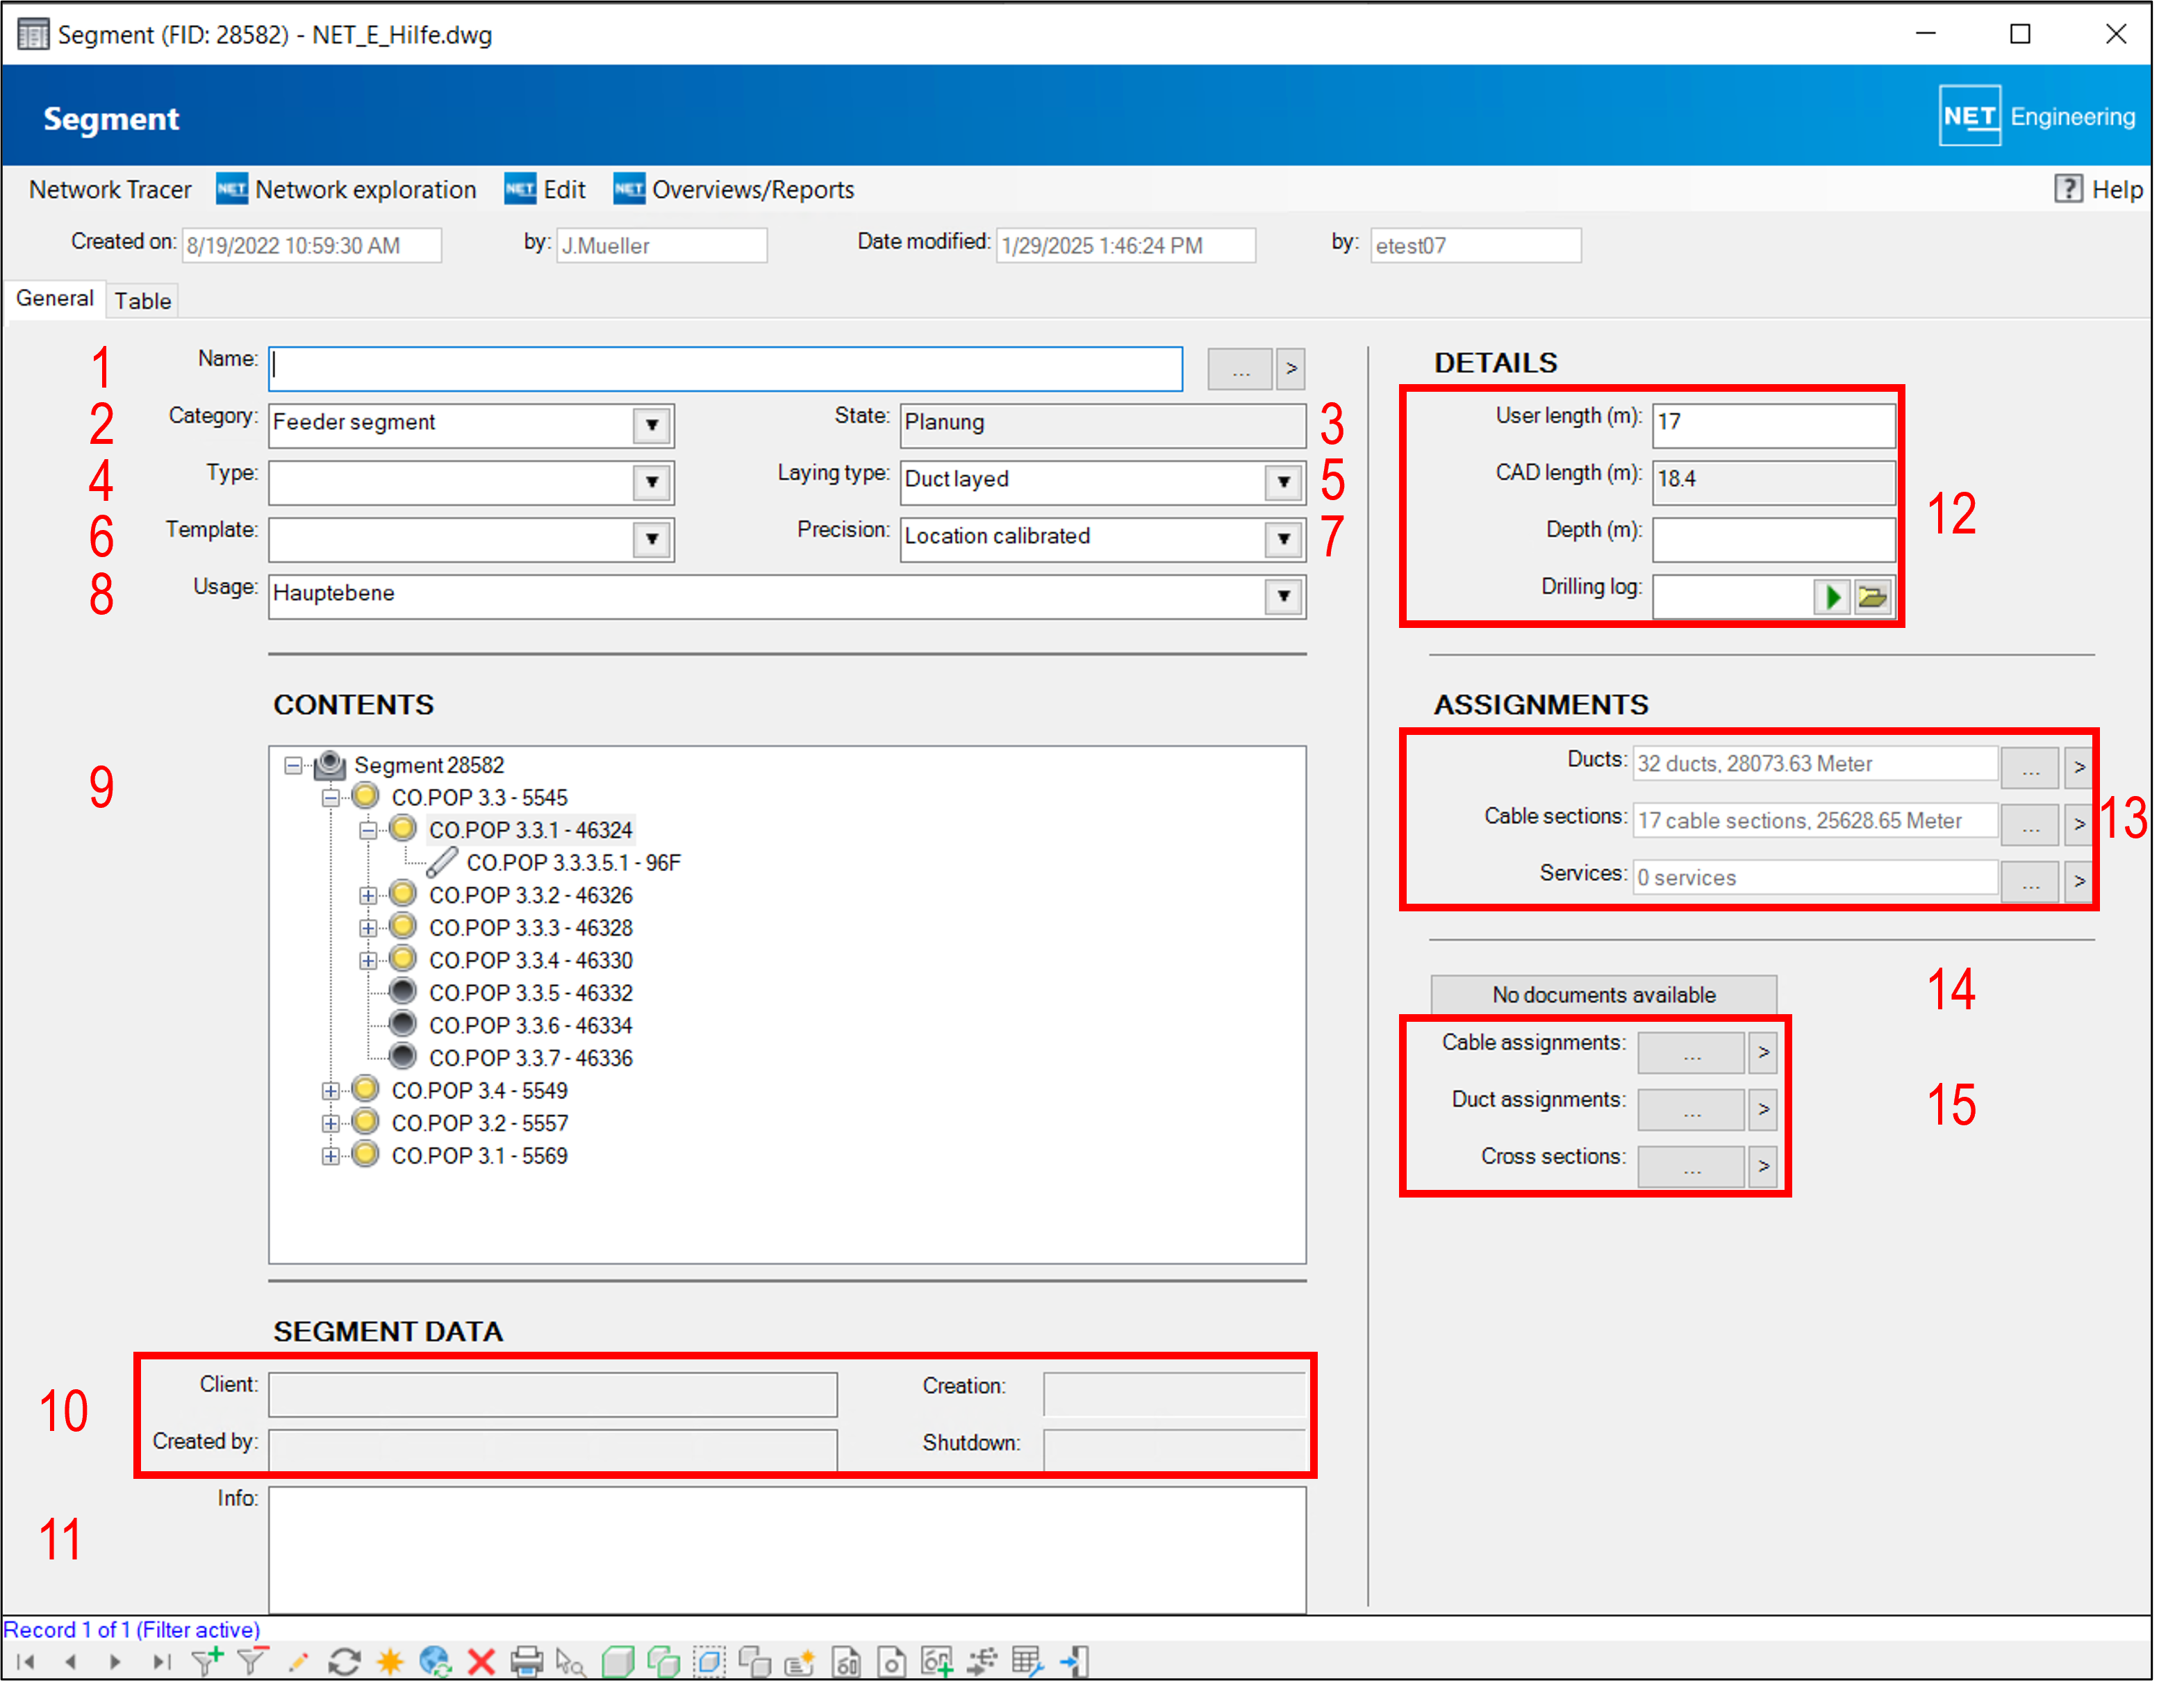Open the Network Tracer menu

pyautogui.click(x=110, y=189)
